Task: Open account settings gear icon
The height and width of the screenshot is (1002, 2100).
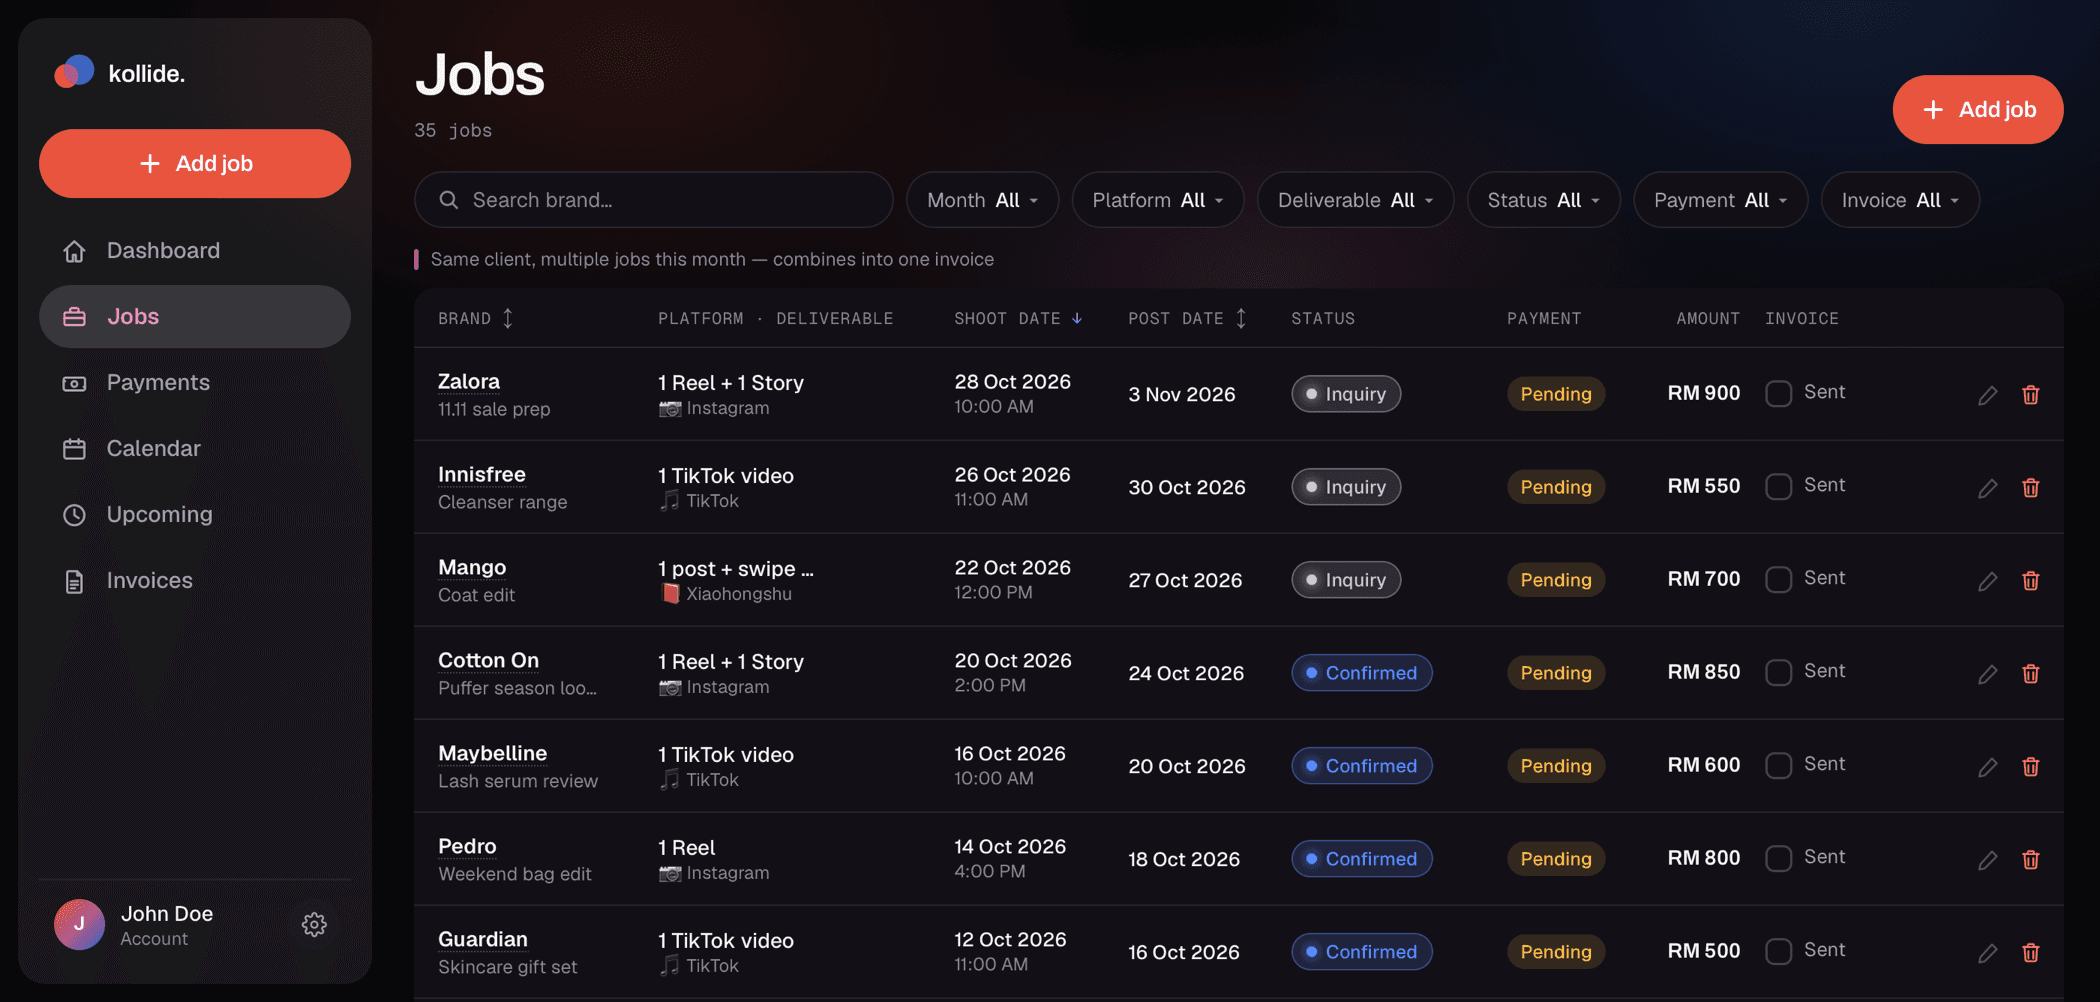Action: click(314, 924)
